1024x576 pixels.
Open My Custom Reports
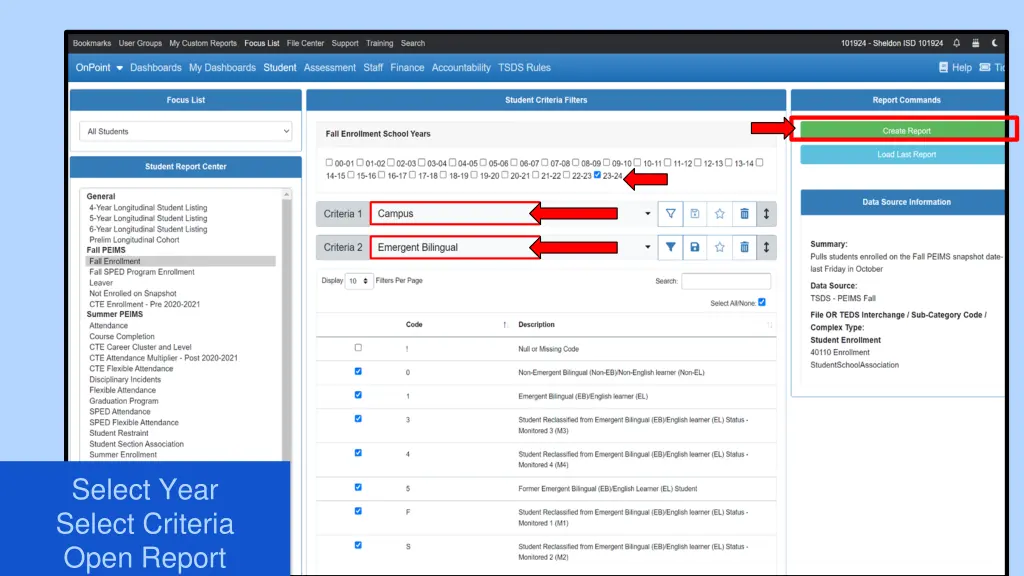click(203, 43)
